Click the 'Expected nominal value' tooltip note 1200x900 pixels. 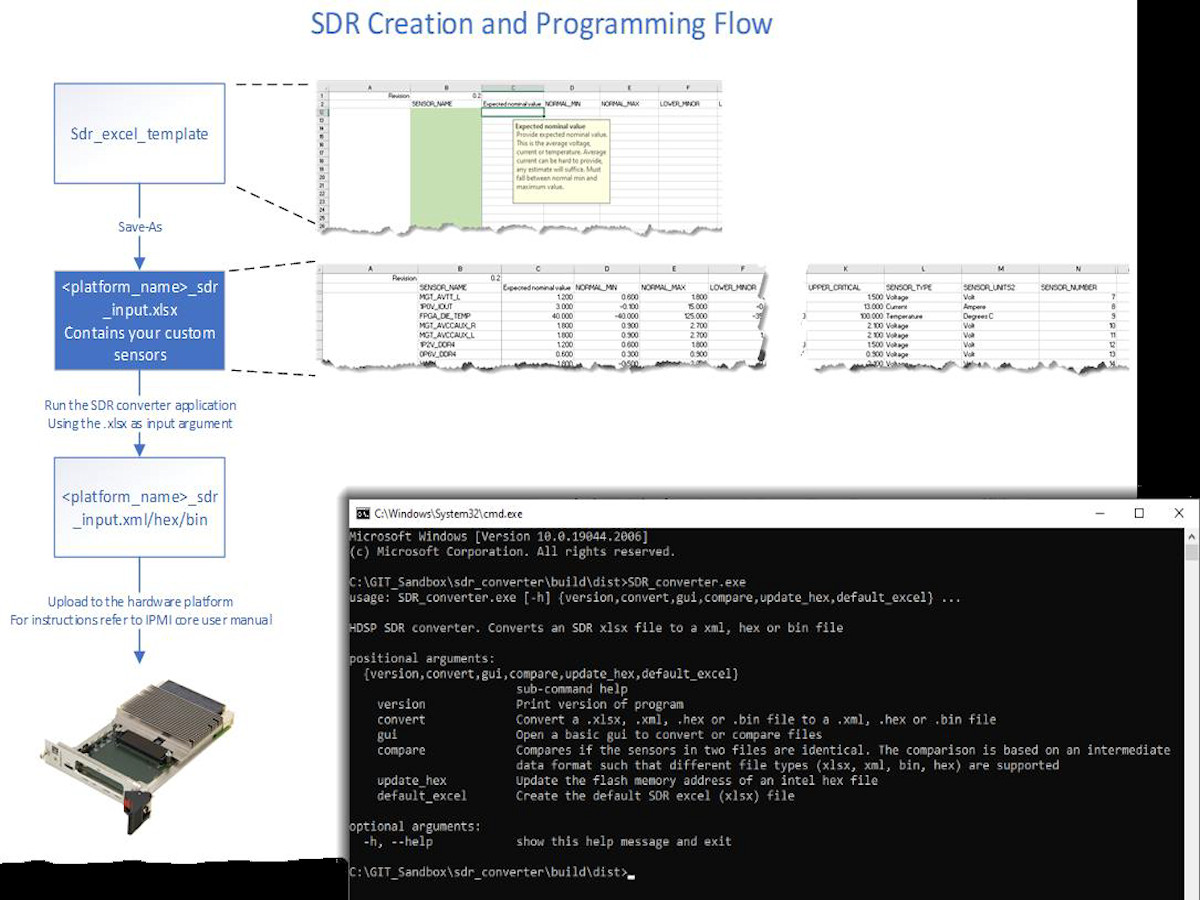560,161
